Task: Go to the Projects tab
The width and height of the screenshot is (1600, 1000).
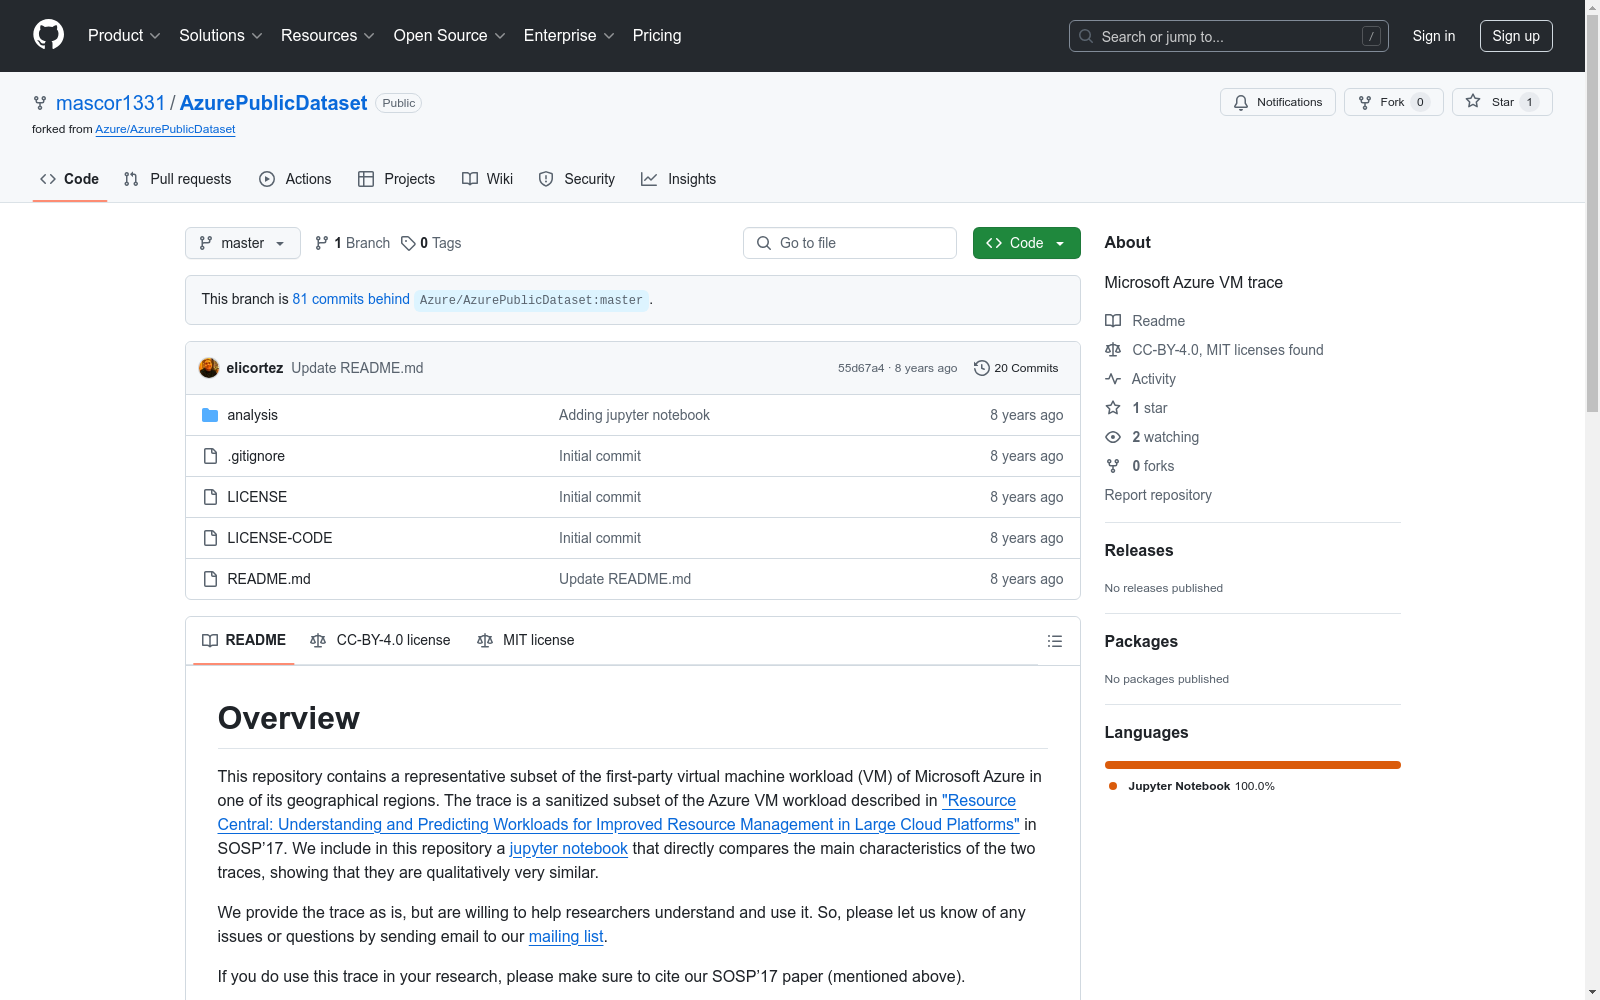Action: pyautogui.click(x=397, y=179)
